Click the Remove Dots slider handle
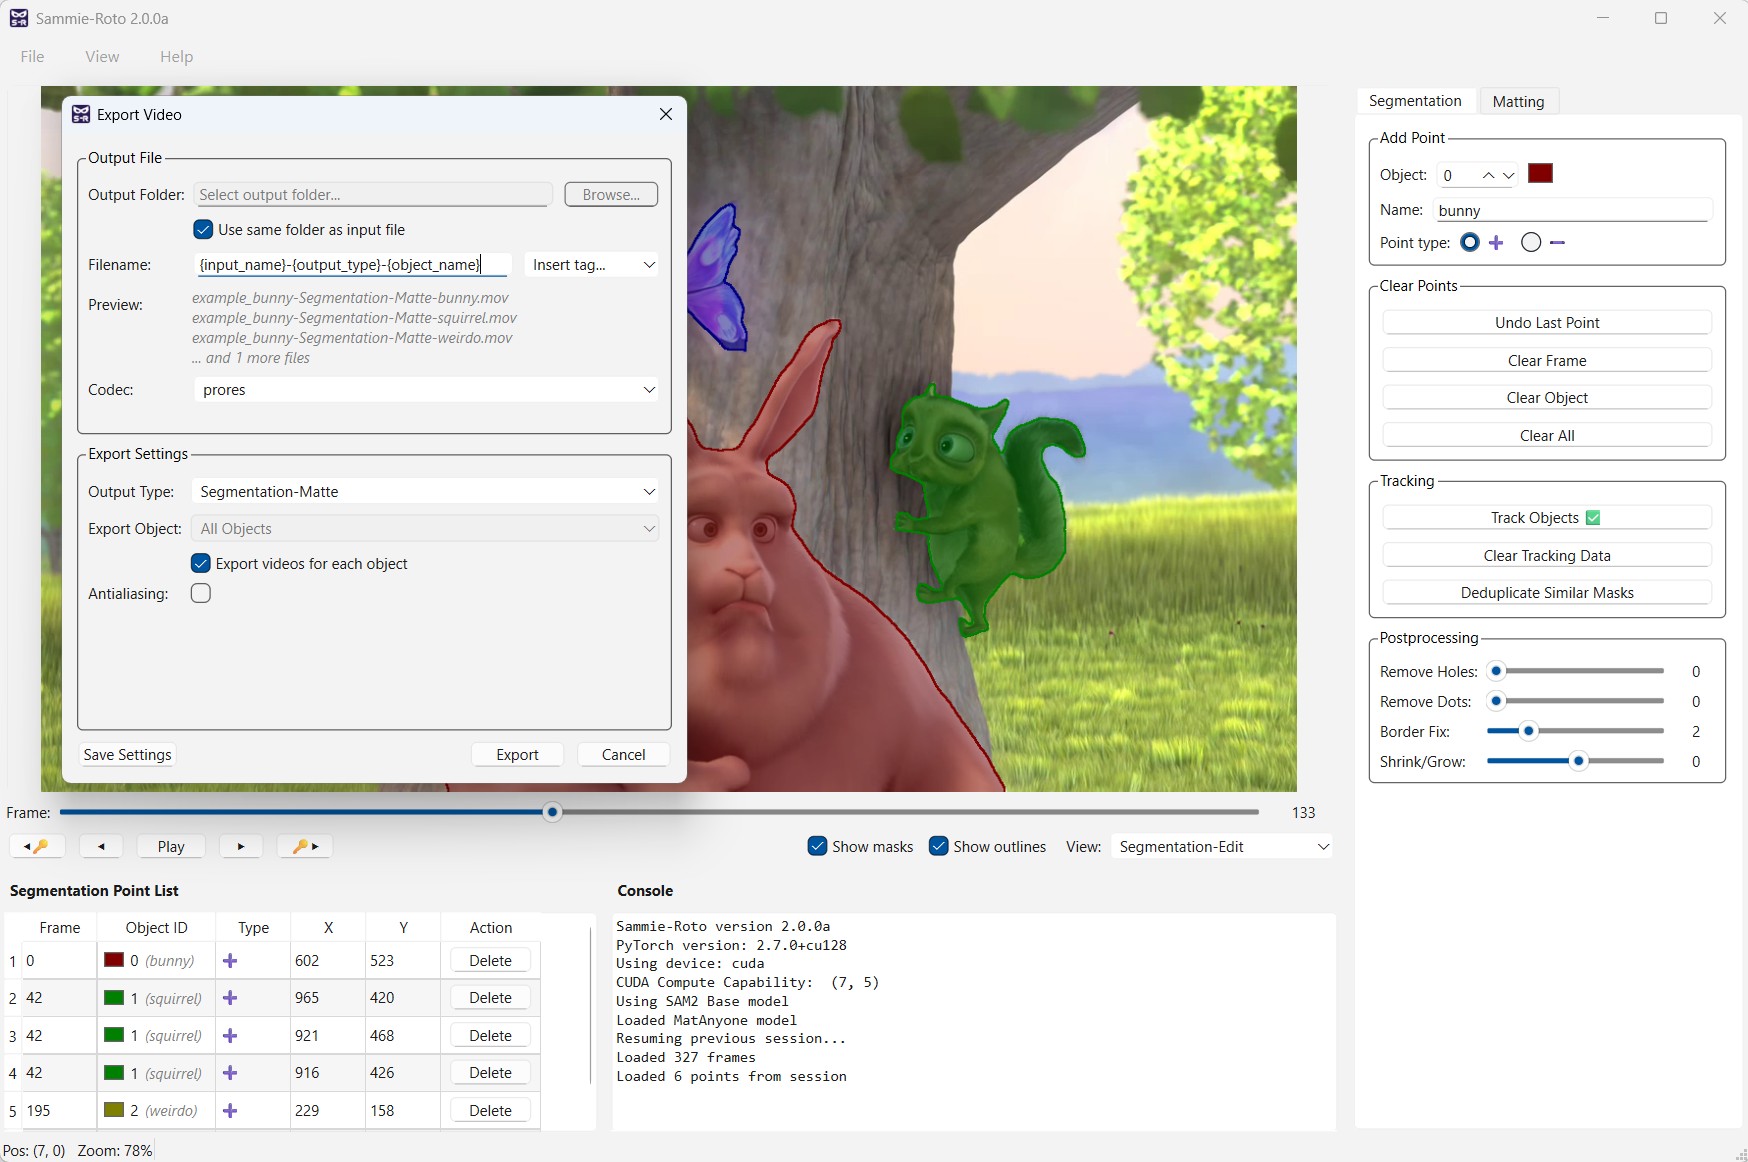Image resolution: width=1748 pixels, height=1162 pixels. pyautogui.click(x=1496, y=701)
